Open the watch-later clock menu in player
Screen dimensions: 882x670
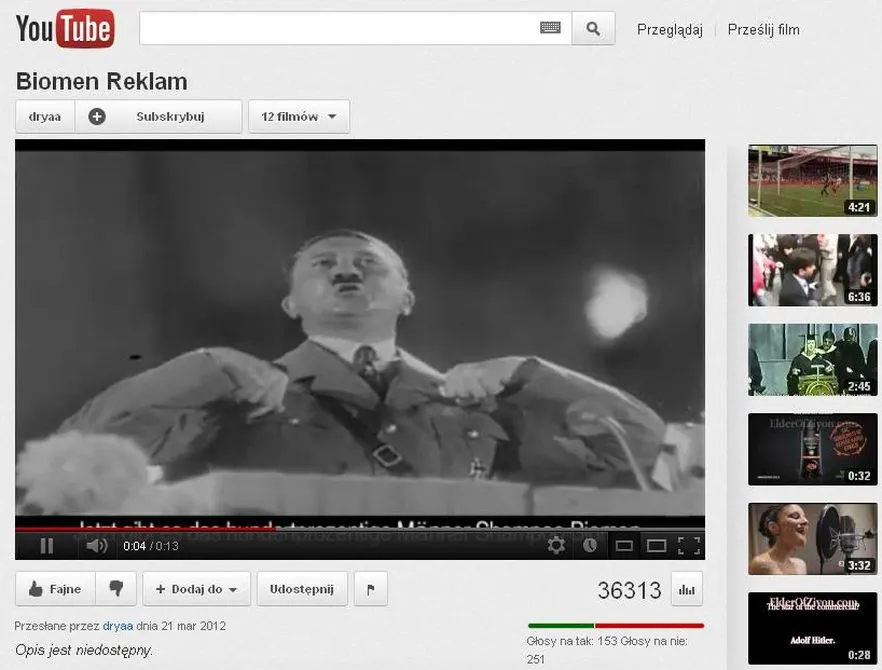pos(589,546)
